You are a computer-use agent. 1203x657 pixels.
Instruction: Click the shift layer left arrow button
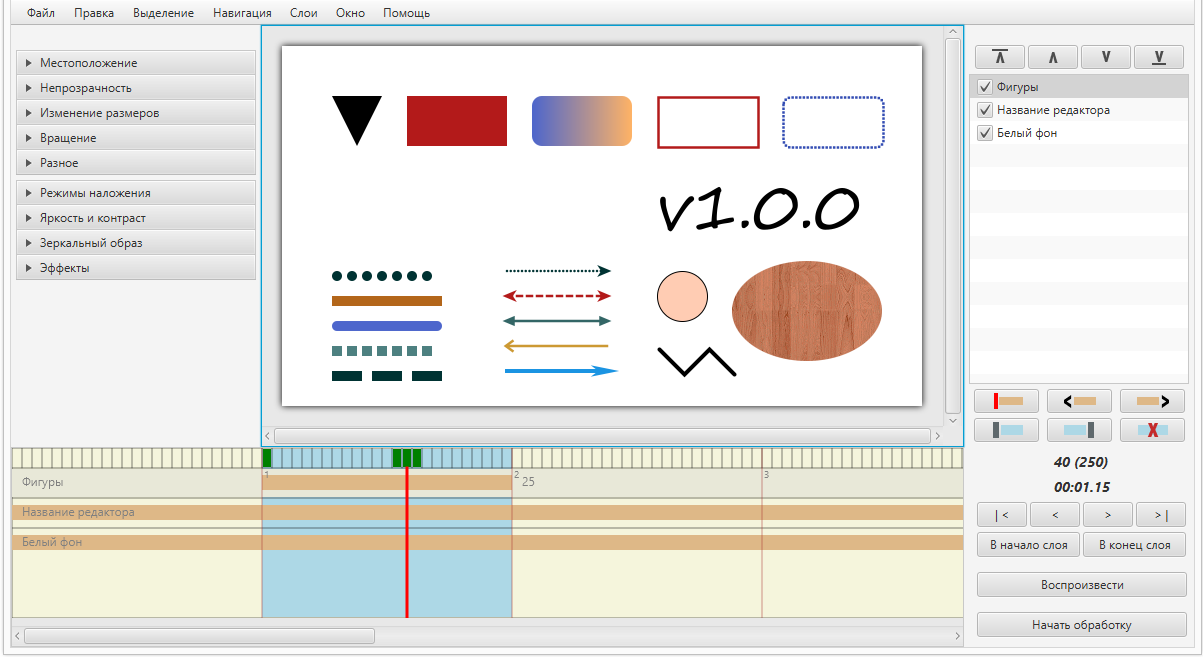pos(1079,401)
